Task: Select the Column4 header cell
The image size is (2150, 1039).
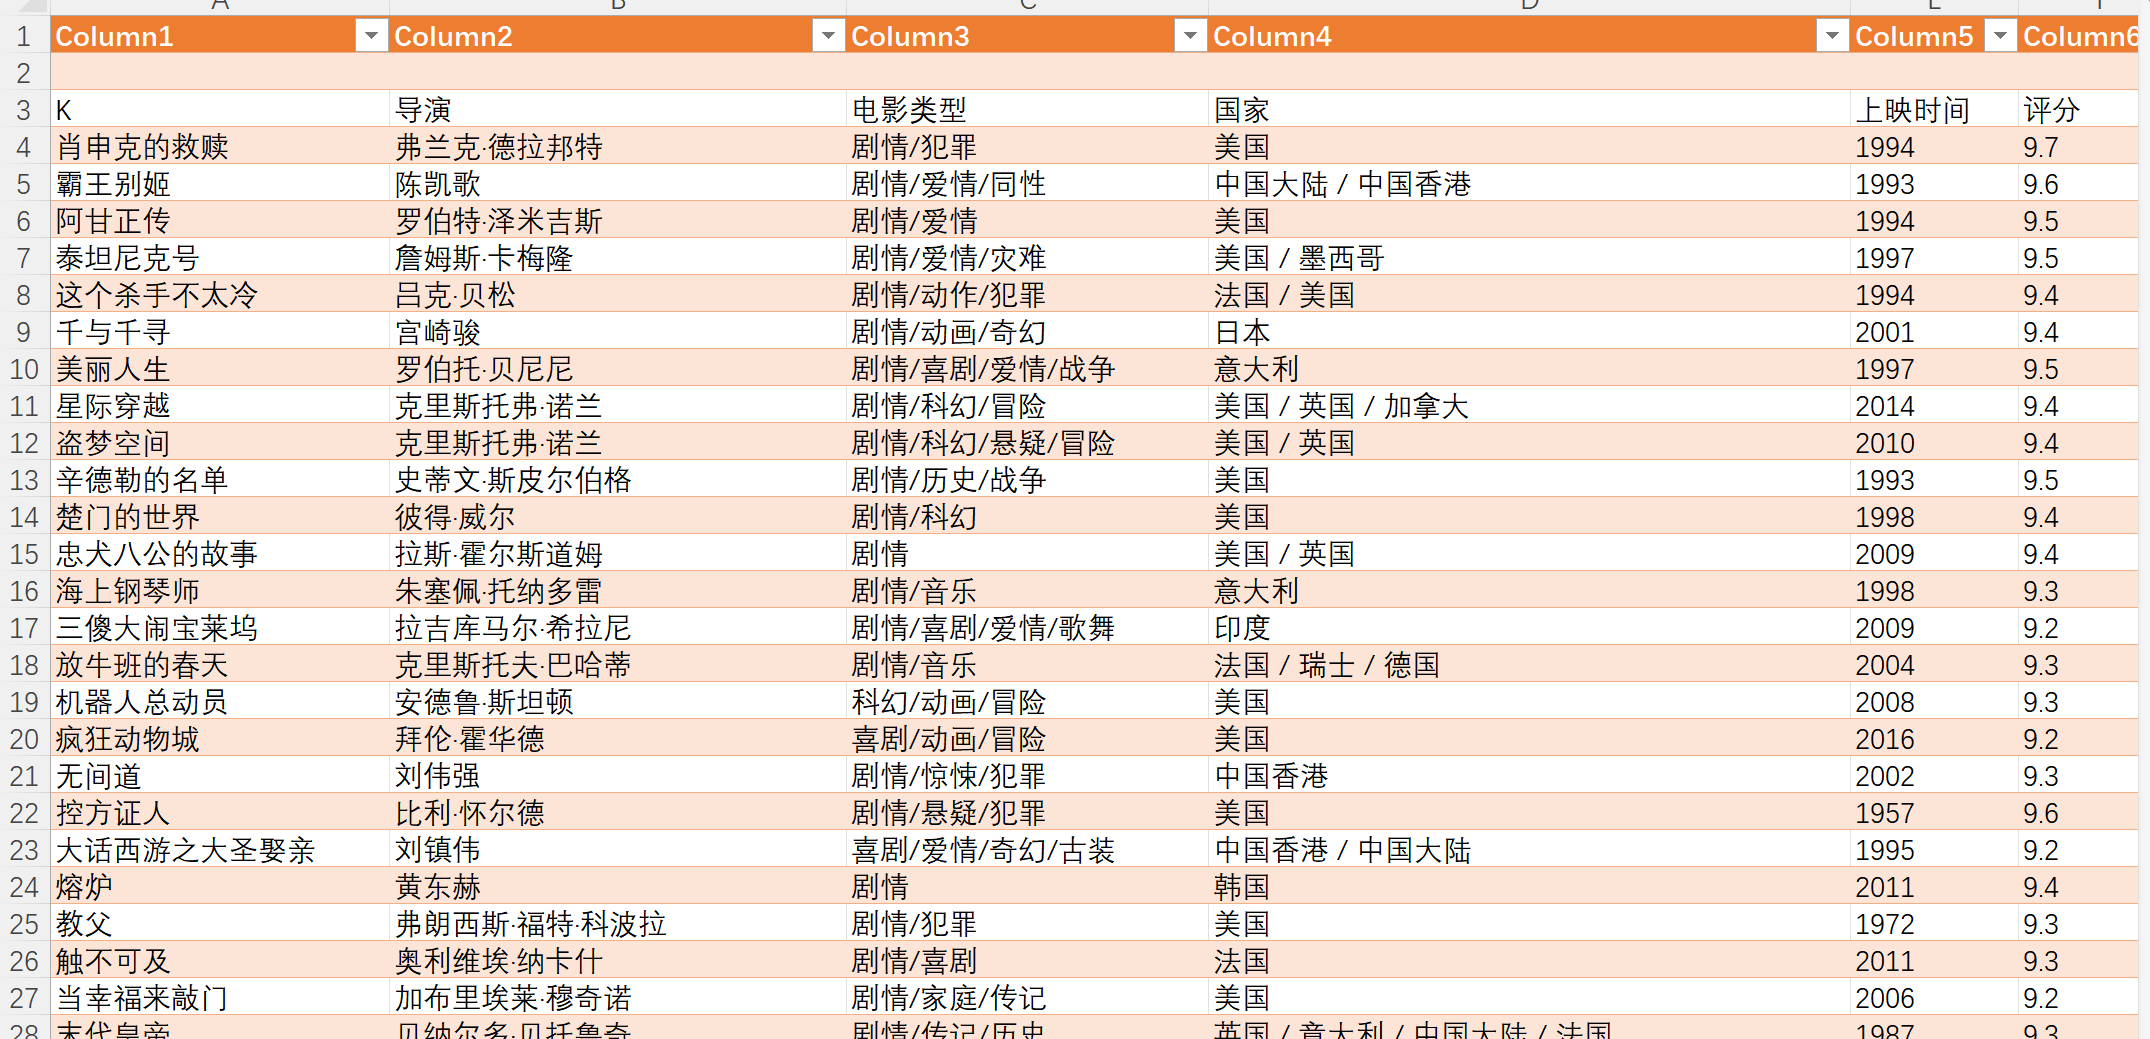Action: pos(1530,36)
